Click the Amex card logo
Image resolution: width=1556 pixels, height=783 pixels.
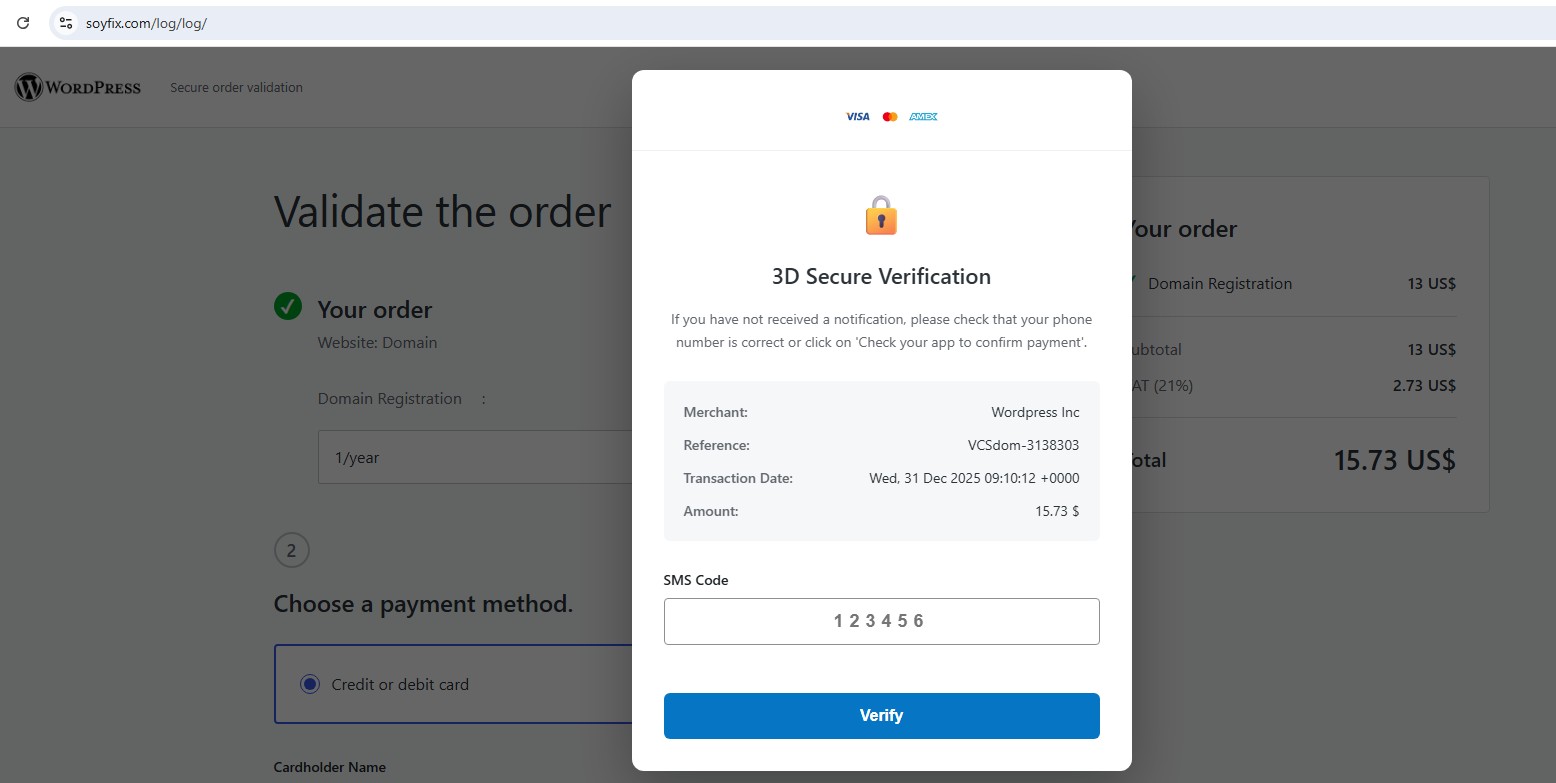(923, 117)
